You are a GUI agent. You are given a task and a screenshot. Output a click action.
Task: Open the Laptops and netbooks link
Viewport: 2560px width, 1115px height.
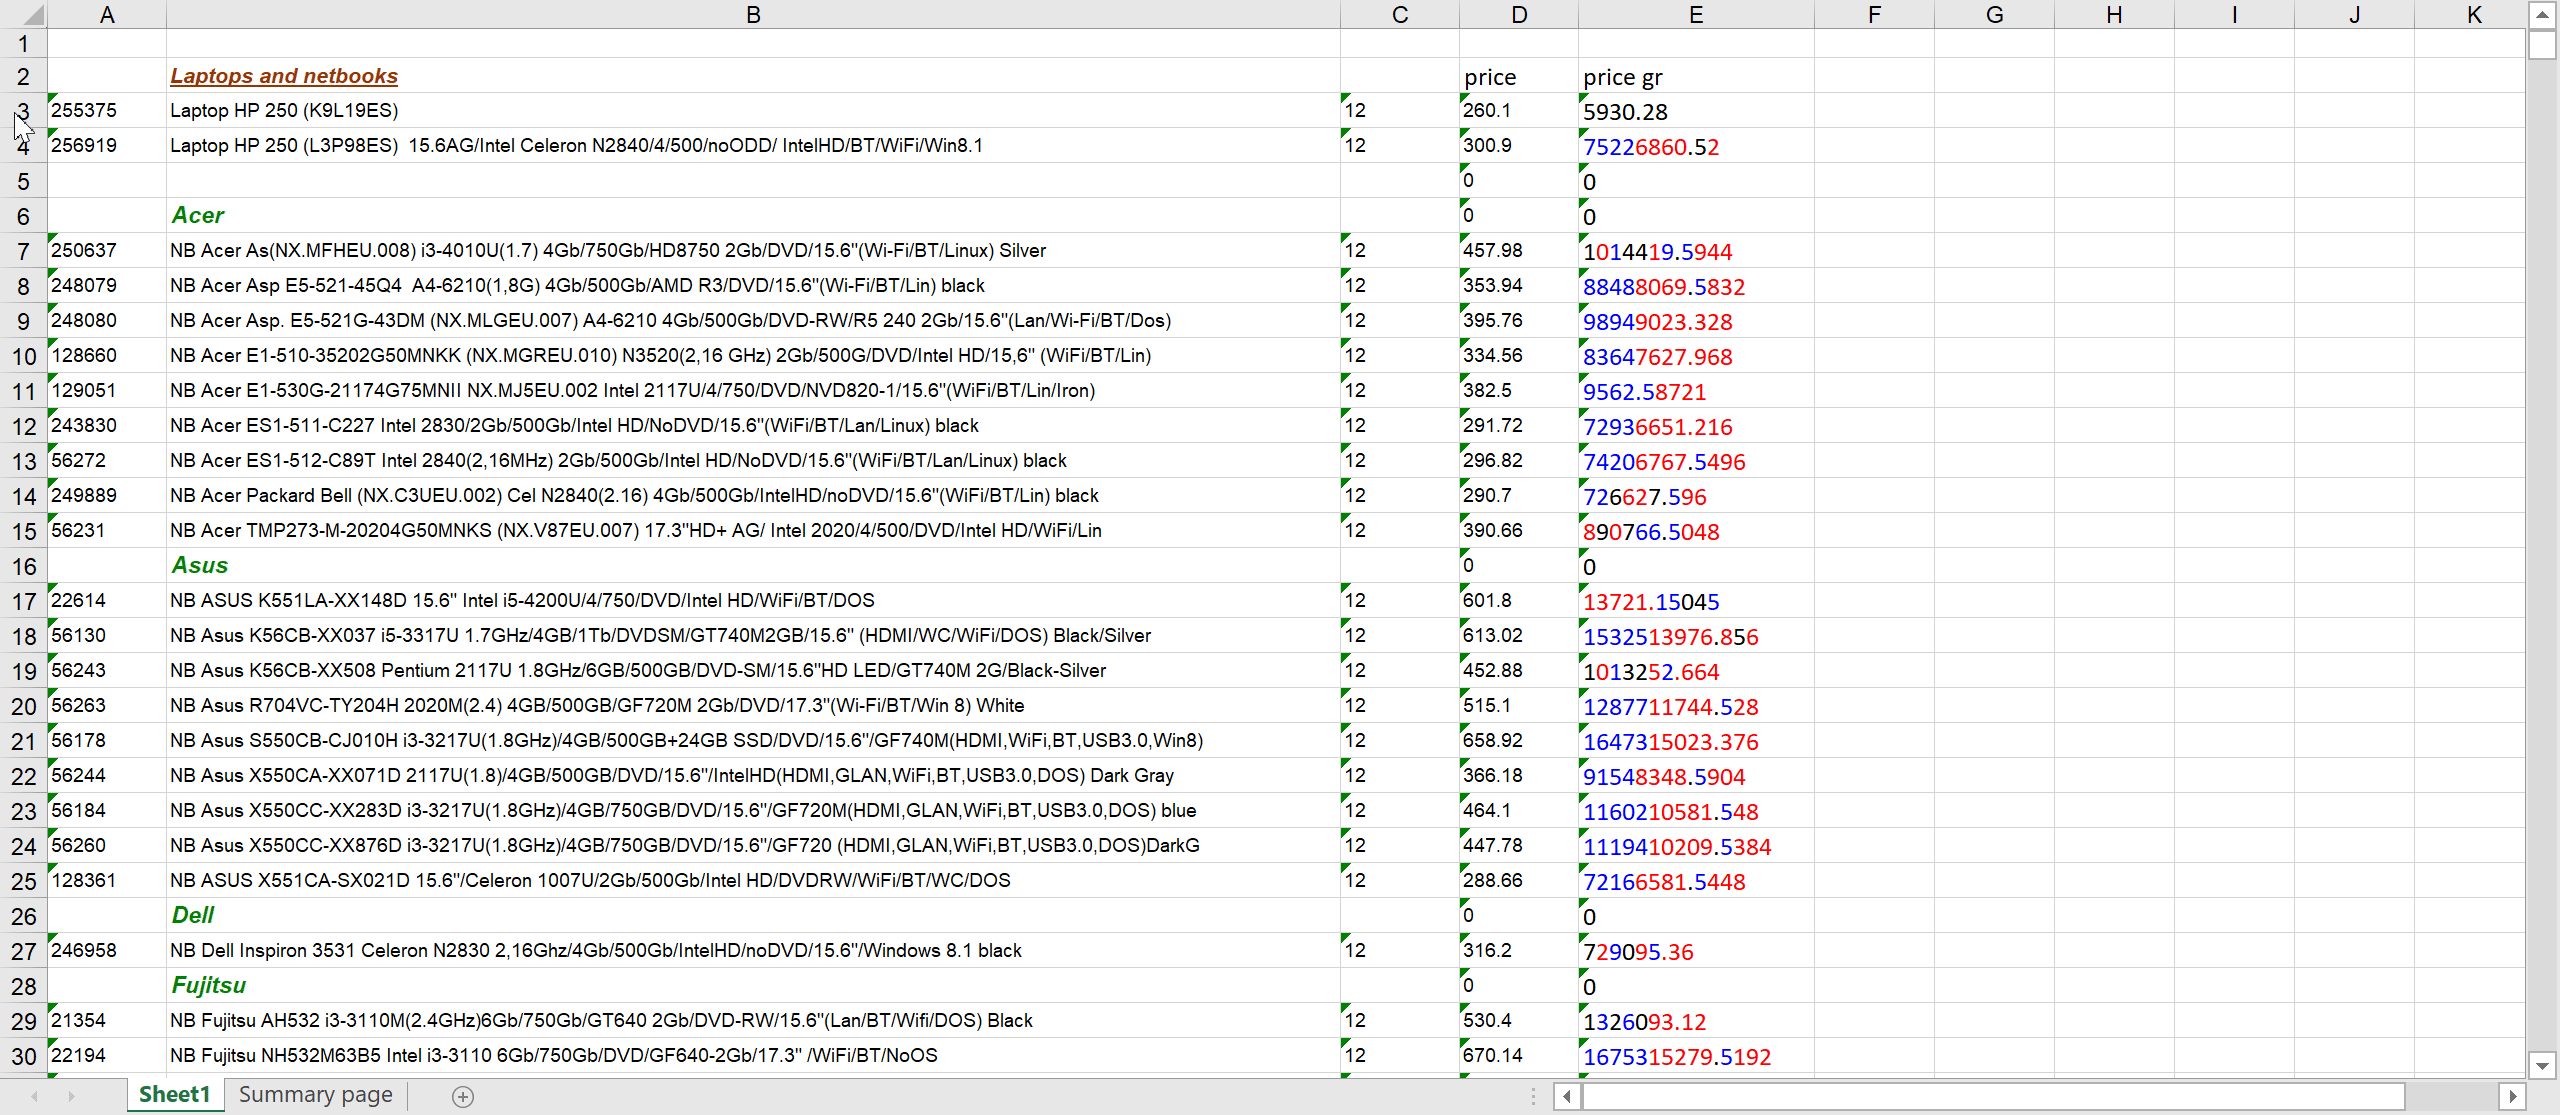coord(283,76)
